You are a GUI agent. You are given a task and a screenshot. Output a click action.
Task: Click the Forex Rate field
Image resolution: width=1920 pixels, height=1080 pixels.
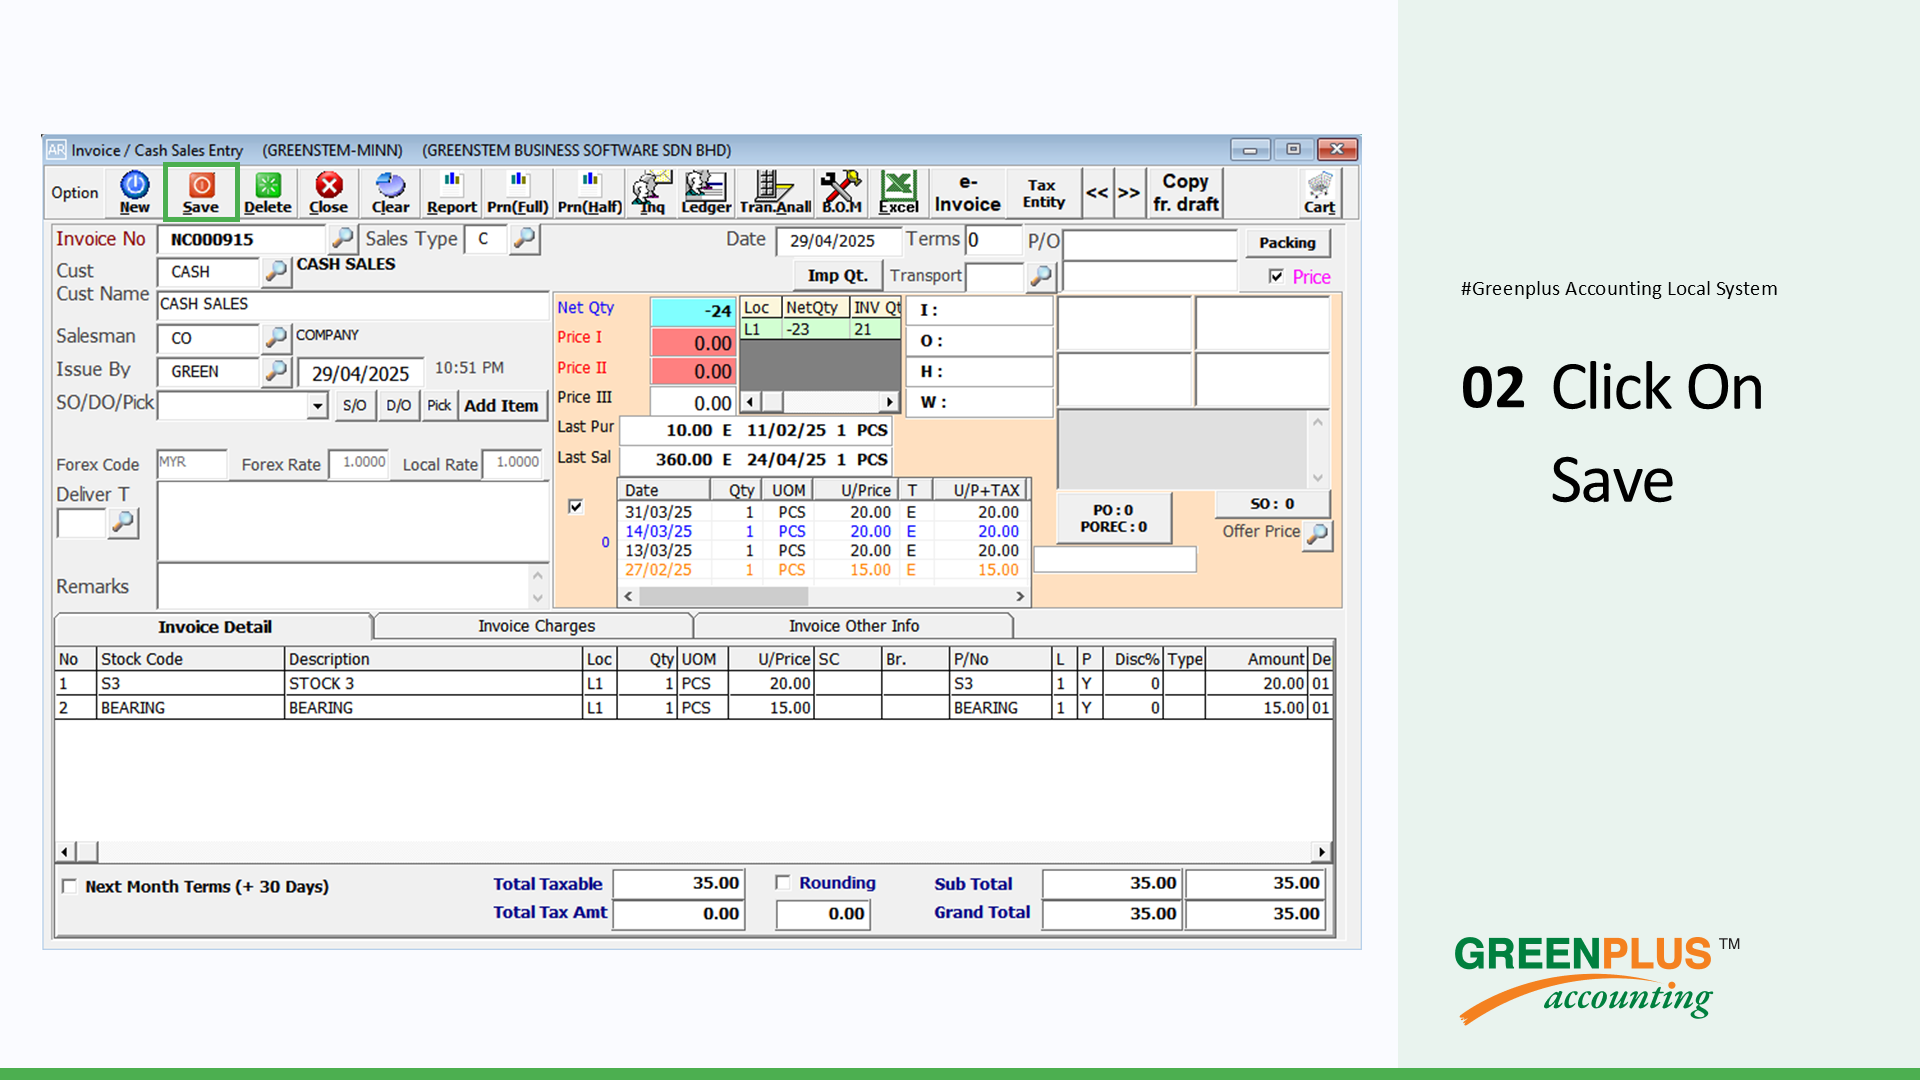coord(359,463)
